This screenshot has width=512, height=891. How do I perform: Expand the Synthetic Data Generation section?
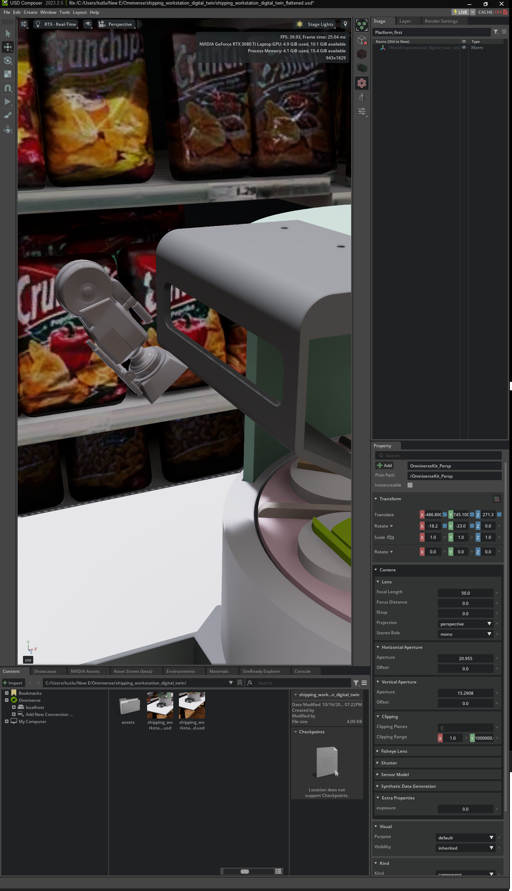(x=438, y=786)
